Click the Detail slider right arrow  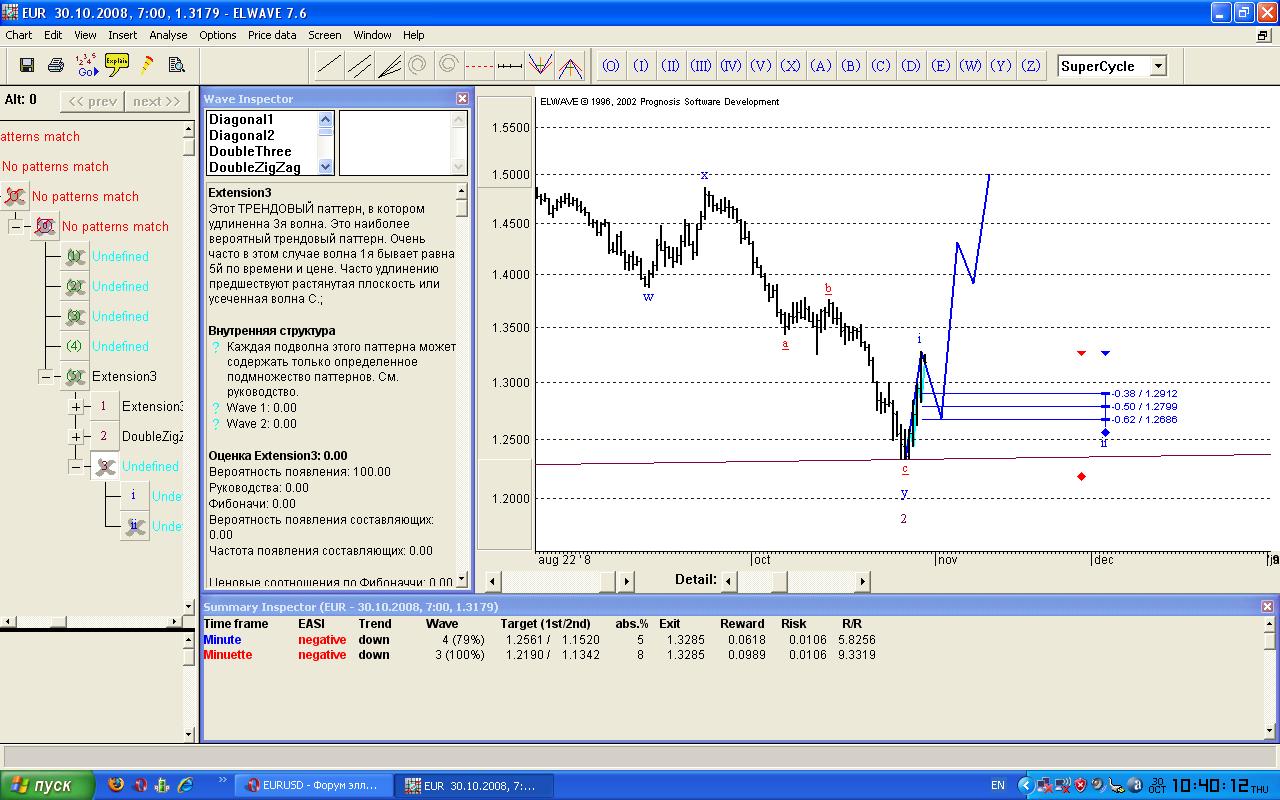[862, 581]
